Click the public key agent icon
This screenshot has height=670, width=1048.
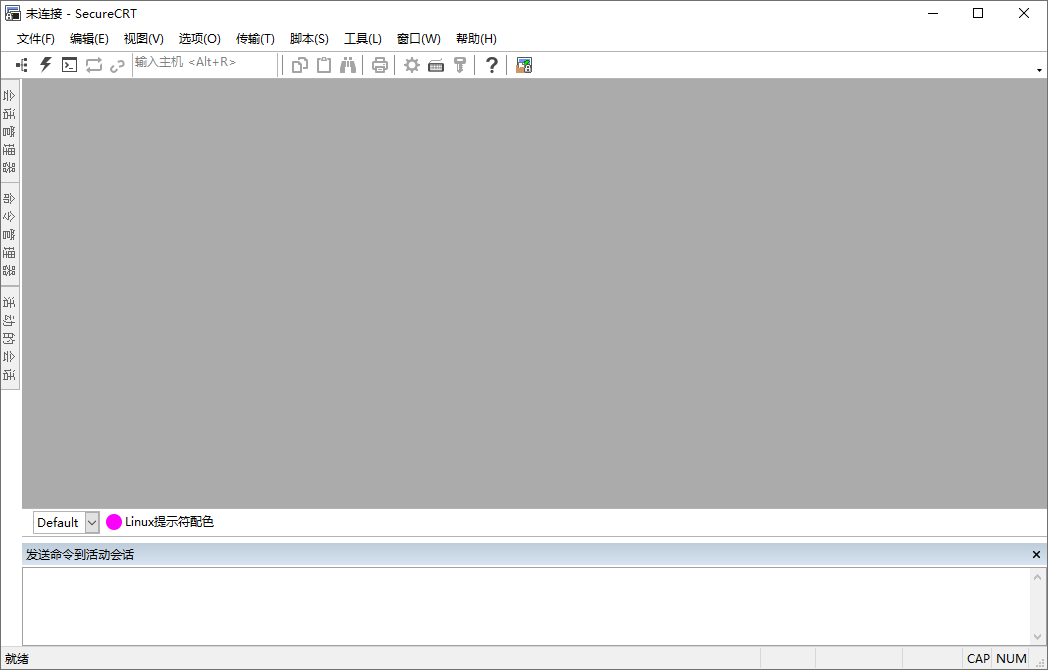460,65
